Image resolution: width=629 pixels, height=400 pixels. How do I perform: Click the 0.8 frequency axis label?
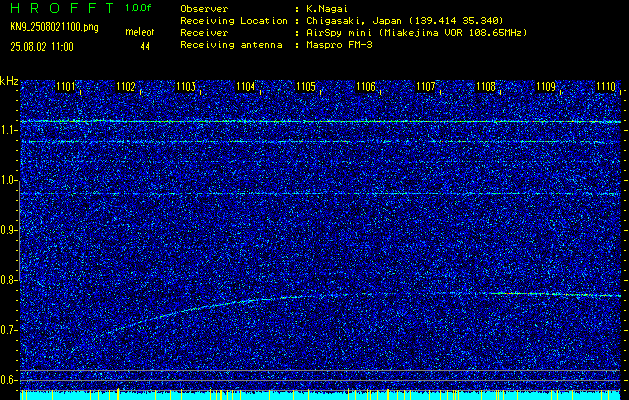tap(7, 280)
